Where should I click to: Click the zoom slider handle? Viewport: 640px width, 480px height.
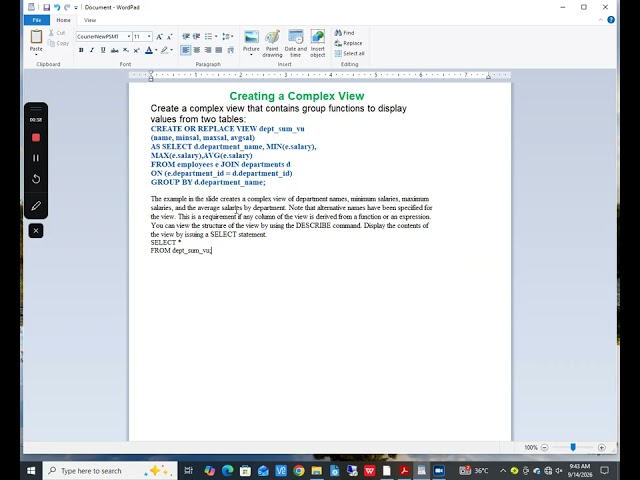573,448
